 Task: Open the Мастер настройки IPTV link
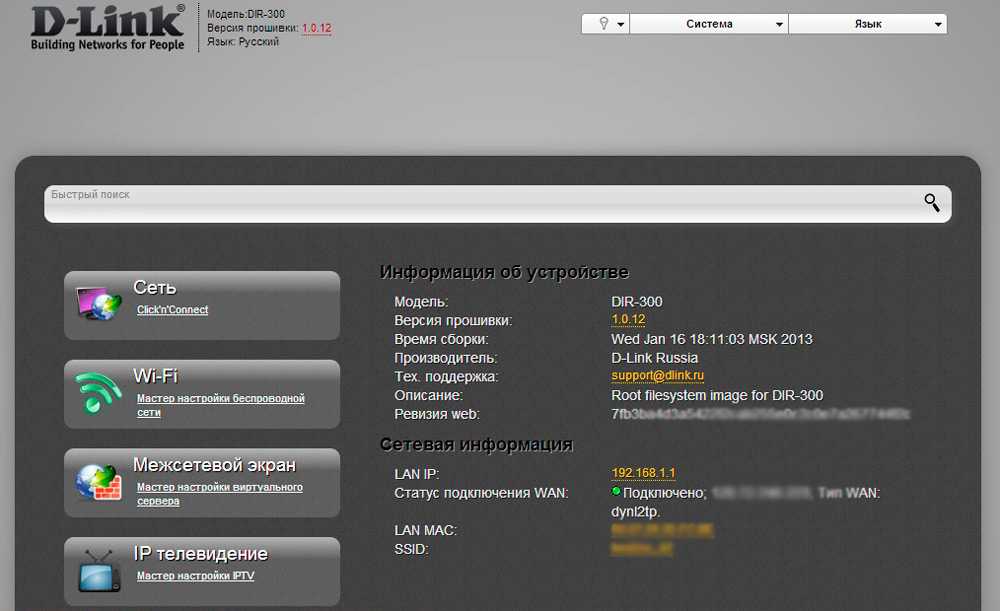pyautogui.click(x=195, y=575)
